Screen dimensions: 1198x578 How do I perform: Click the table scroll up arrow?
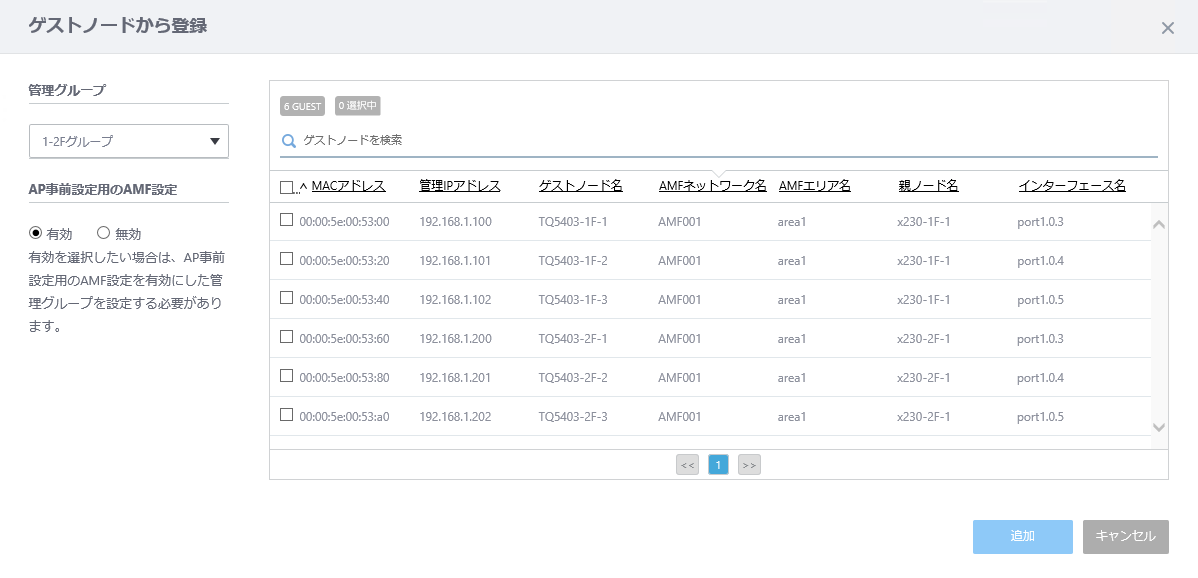1158,224
